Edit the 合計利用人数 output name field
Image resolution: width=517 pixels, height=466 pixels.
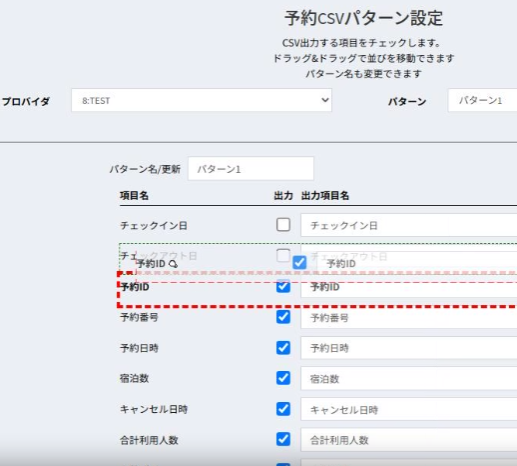409,440
